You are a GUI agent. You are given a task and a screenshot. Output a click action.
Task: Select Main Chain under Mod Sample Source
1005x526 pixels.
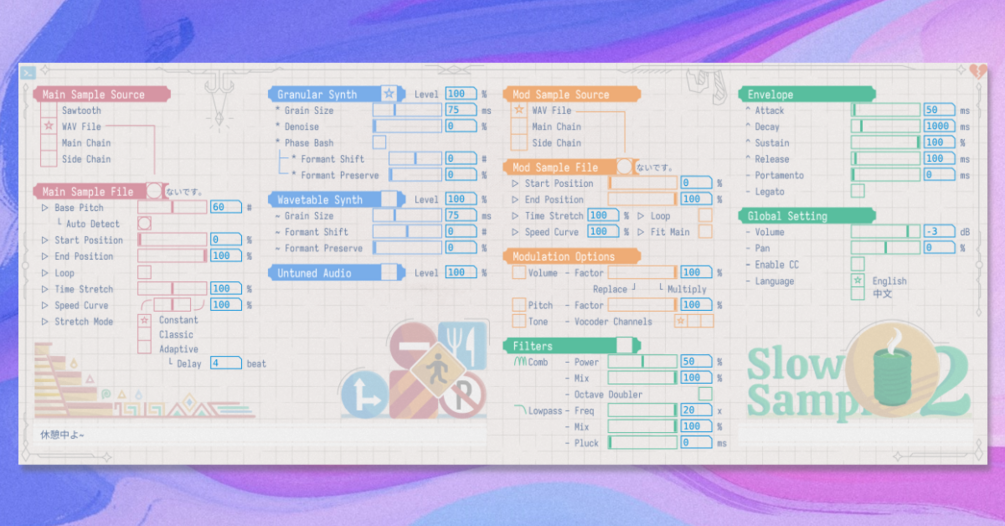click(519, 126)
